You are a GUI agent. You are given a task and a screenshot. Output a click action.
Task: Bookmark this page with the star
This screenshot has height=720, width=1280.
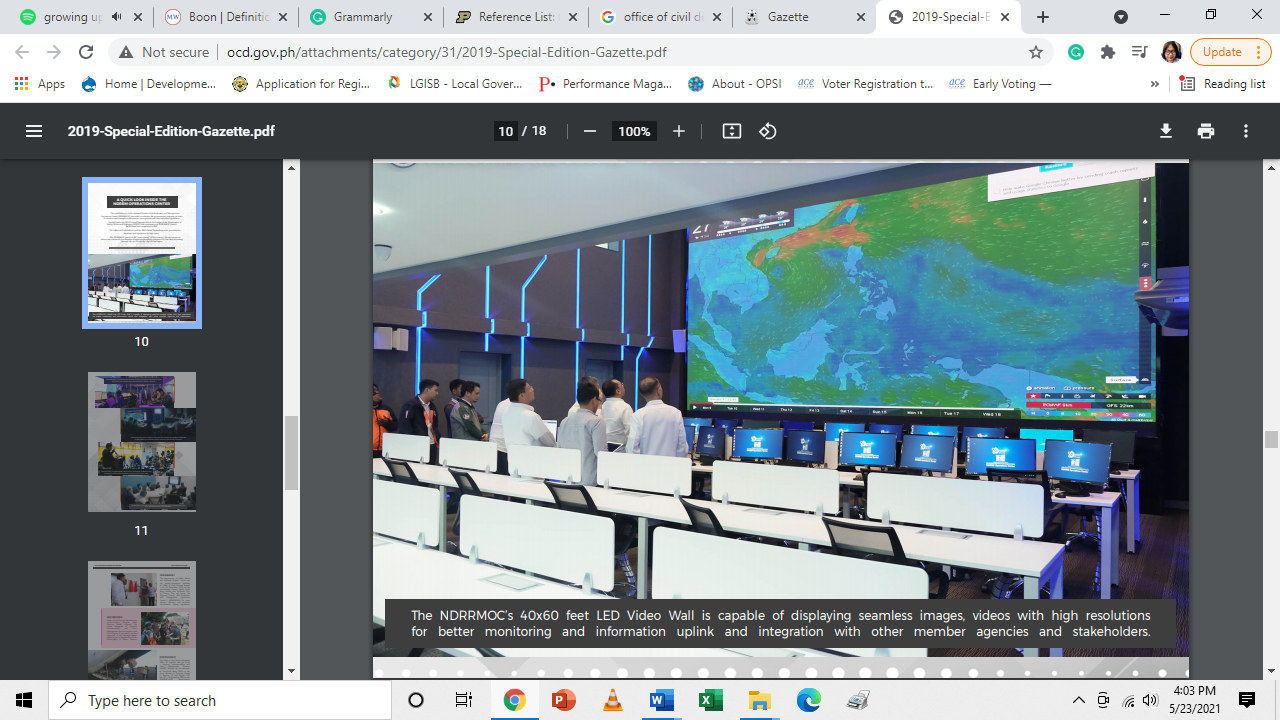point(1036,52)
